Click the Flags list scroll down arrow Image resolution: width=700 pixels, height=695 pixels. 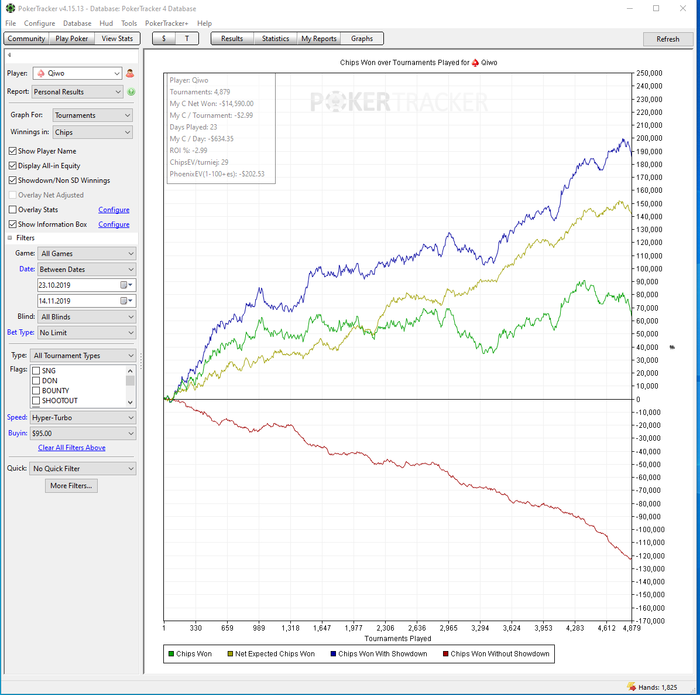pyautogui.click(x=130, y=402)
